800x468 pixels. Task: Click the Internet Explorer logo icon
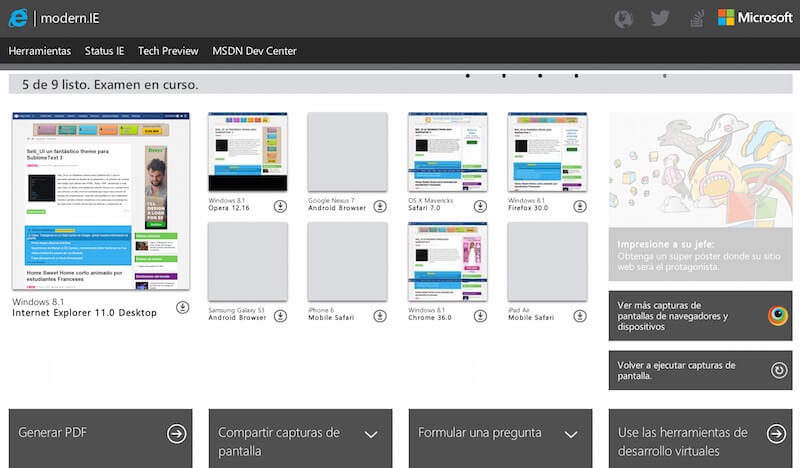[17, 18]
